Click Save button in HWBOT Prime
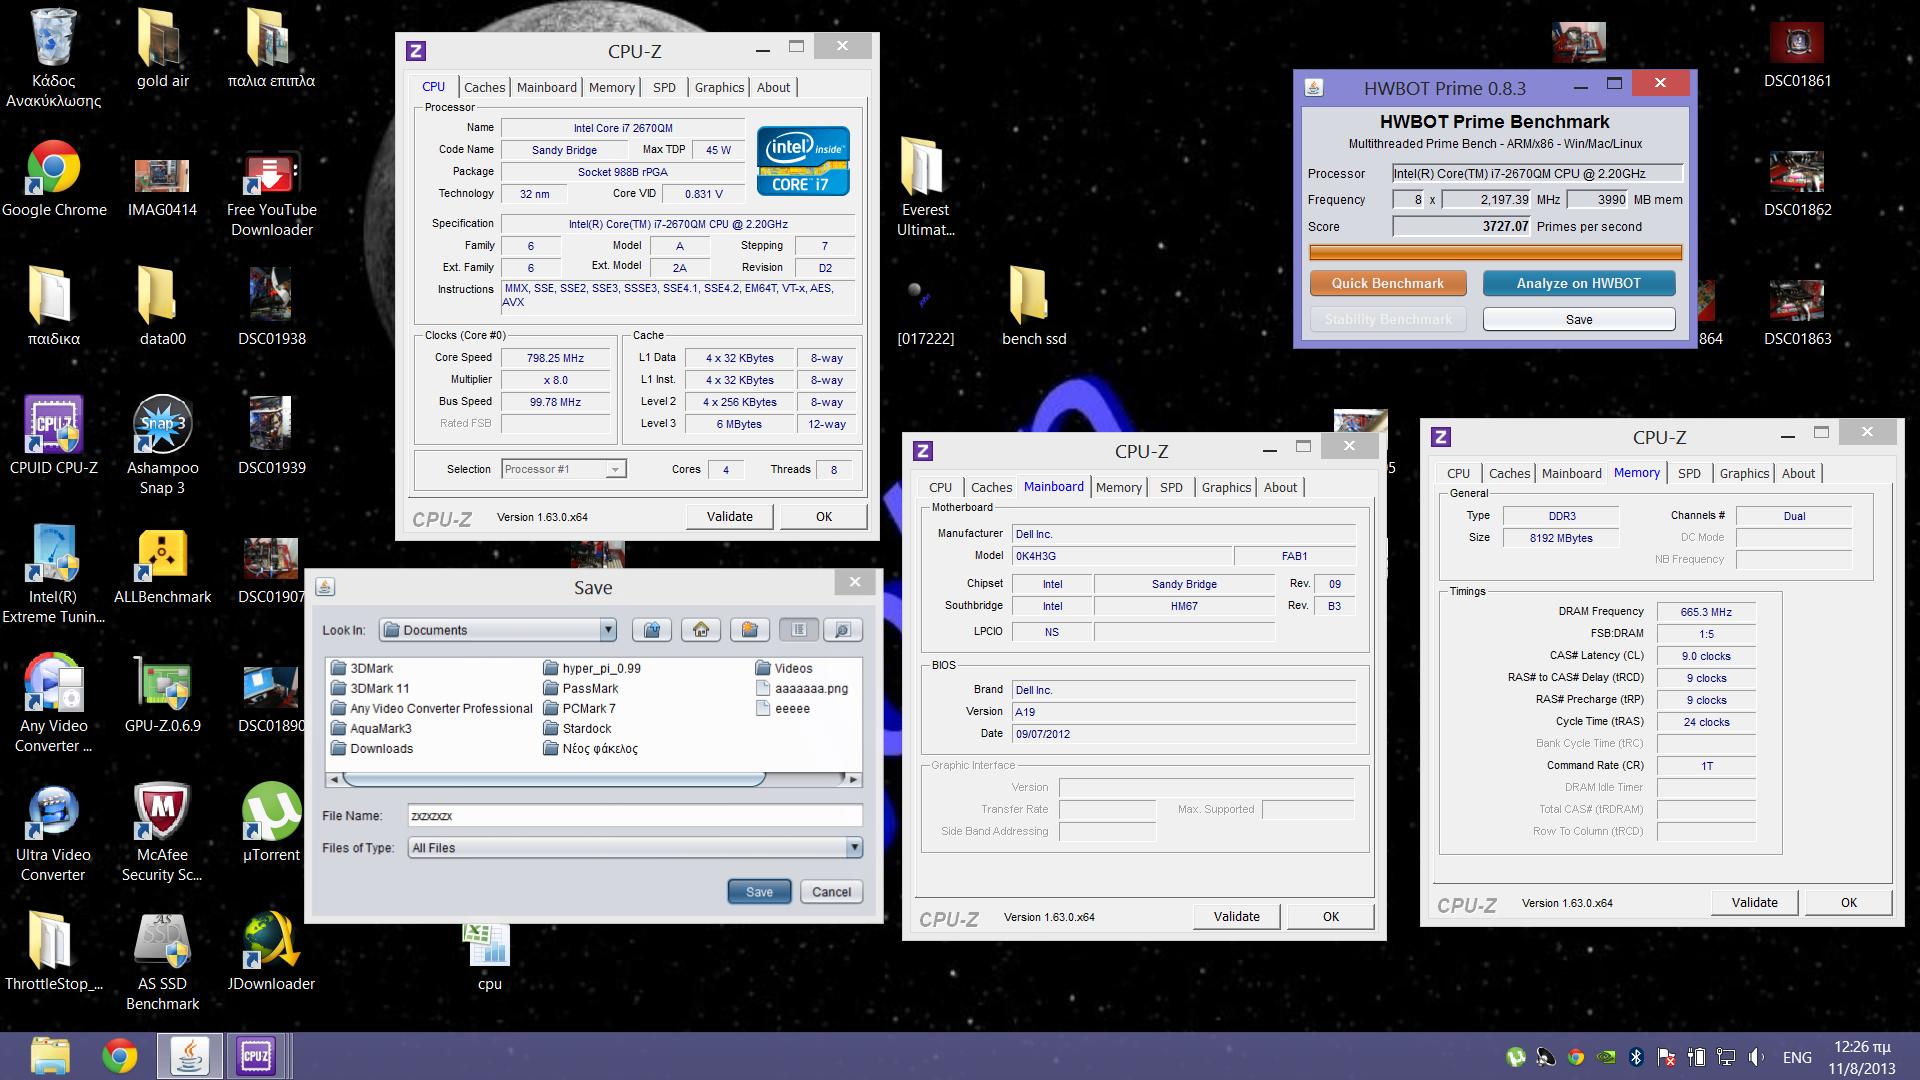Image resolution: width=1920 pixels, height=1080 pixels. tap(1578, 319)
